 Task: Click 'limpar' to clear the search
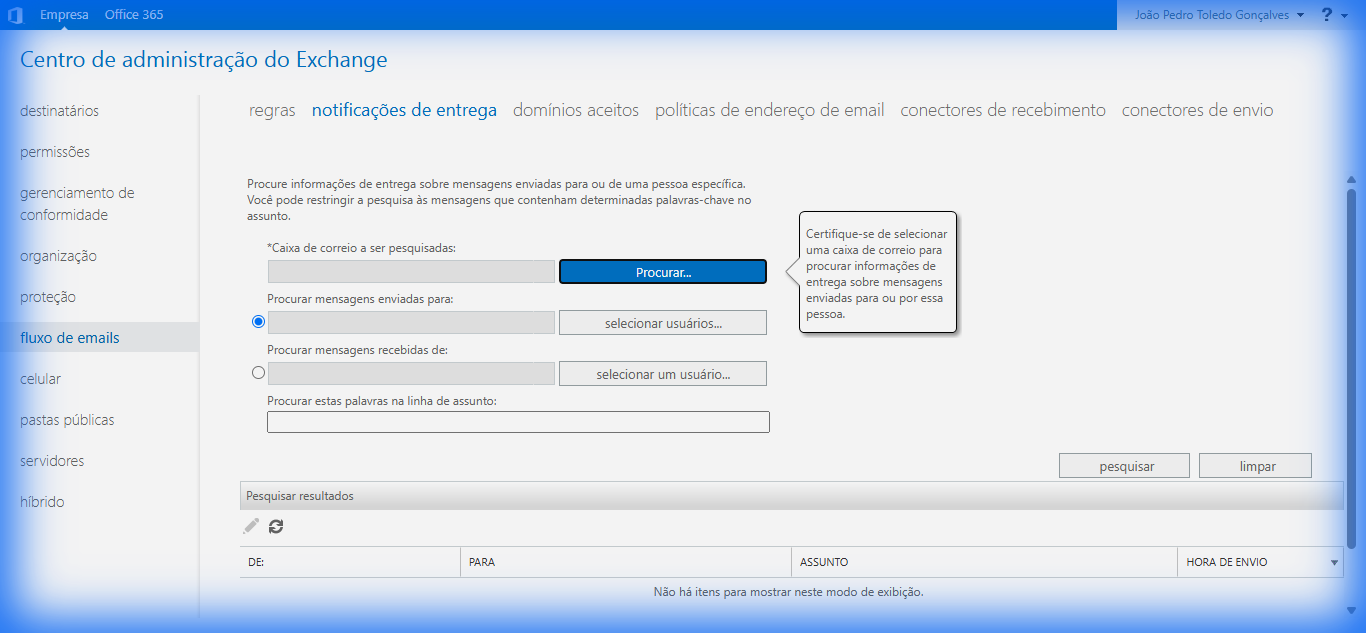tap(1255, 465)
